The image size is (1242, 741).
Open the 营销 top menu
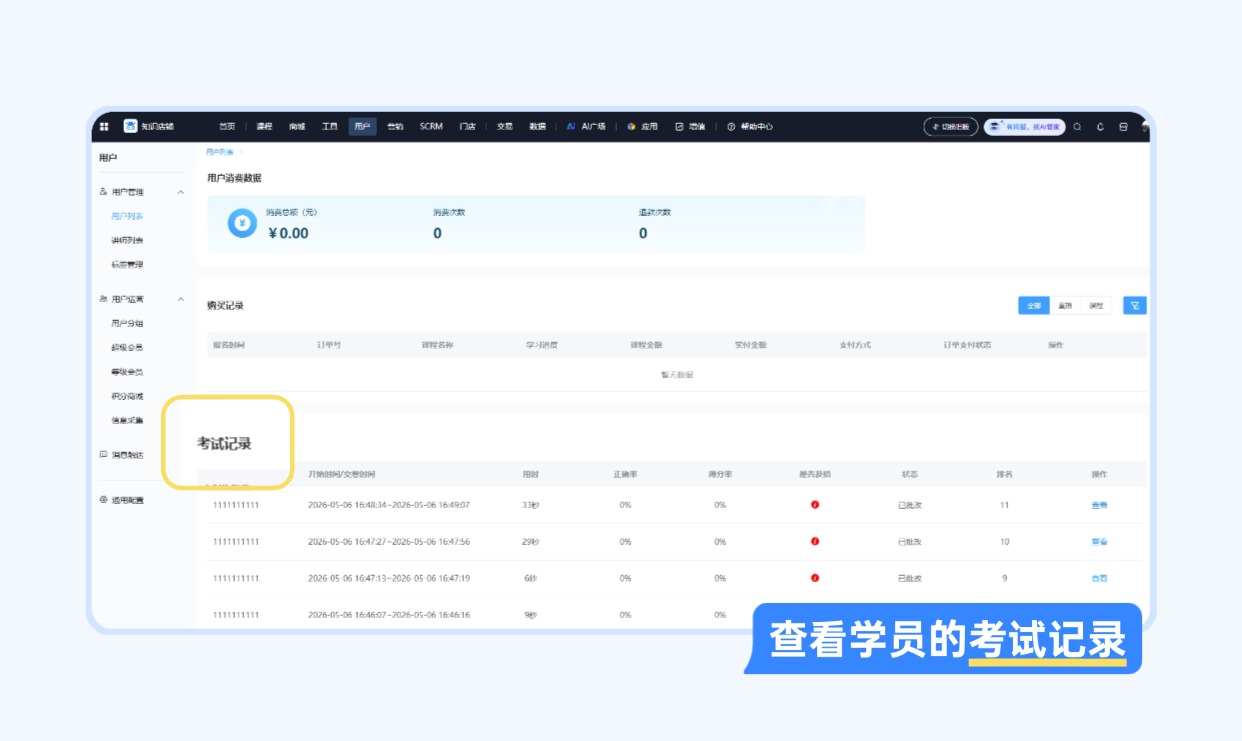tap(395, 127)
